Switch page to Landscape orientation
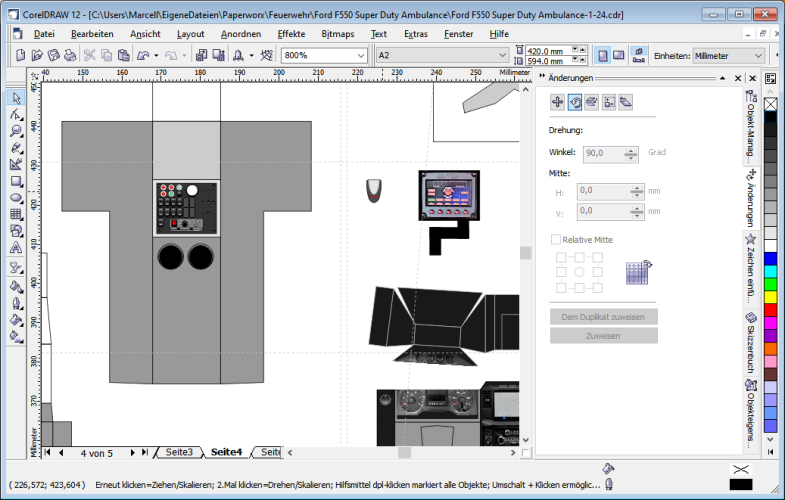 coord(619,55)
